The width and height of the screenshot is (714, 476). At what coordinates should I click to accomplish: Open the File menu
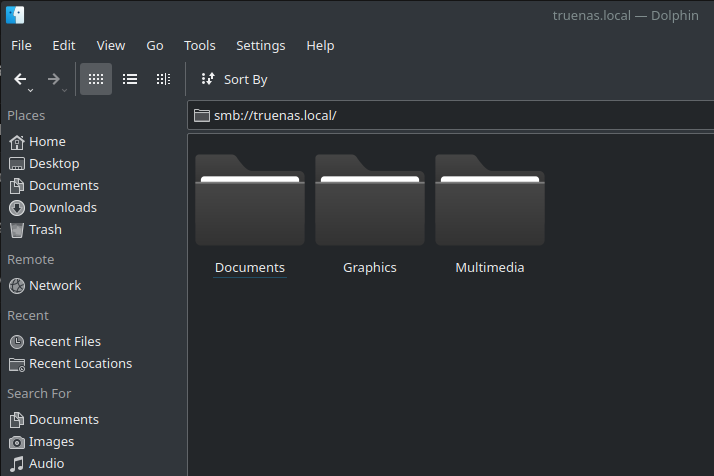21,46
